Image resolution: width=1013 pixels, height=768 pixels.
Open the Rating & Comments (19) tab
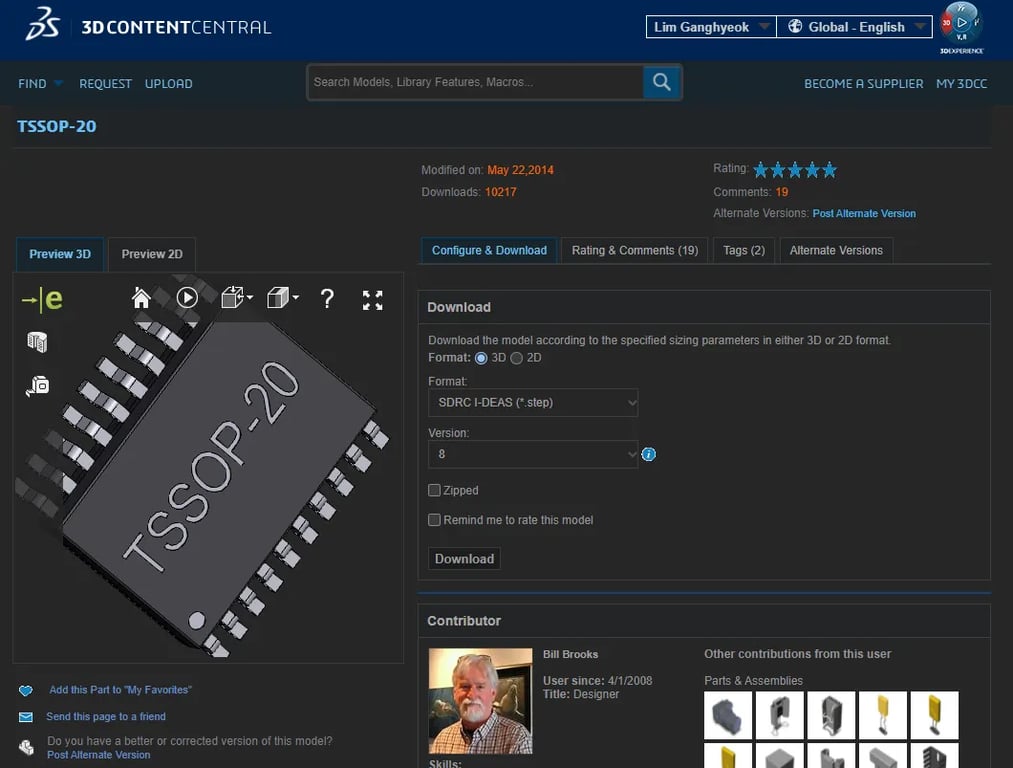[634, 250]
